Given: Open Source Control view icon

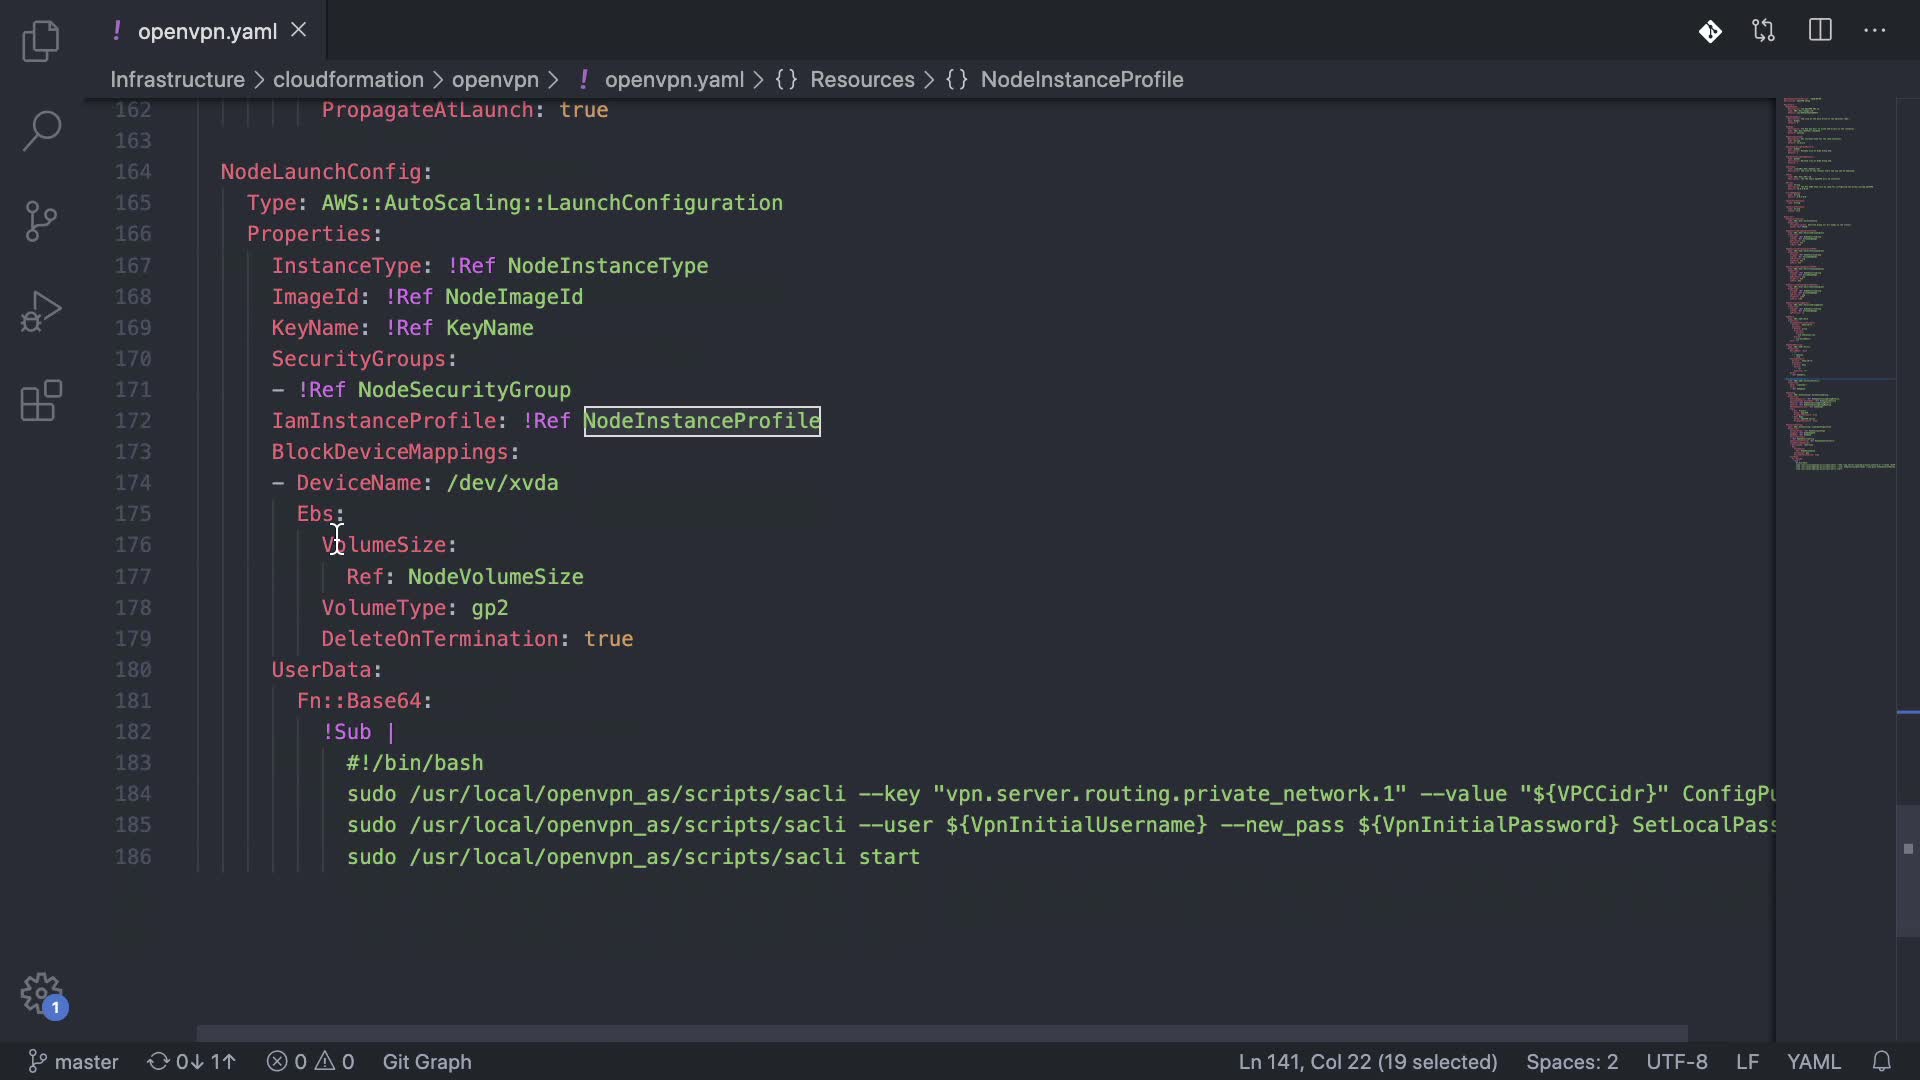Looking at the screenshot, I should click(41, 221).
